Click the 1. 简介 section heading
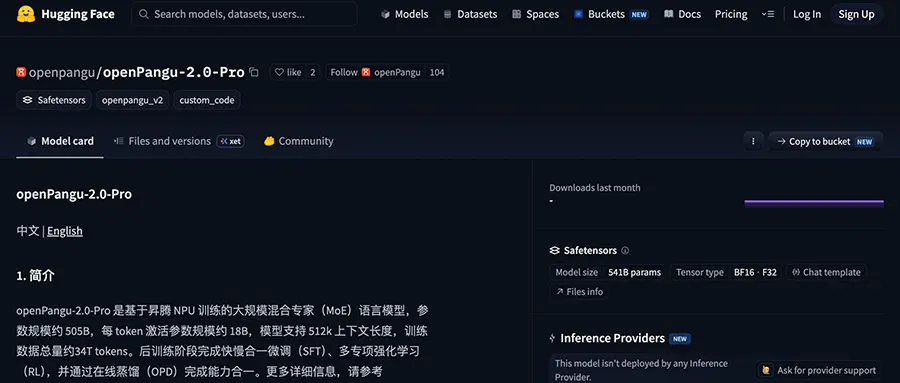The height and width of the screenshot is (383, 900). point(36,276)
